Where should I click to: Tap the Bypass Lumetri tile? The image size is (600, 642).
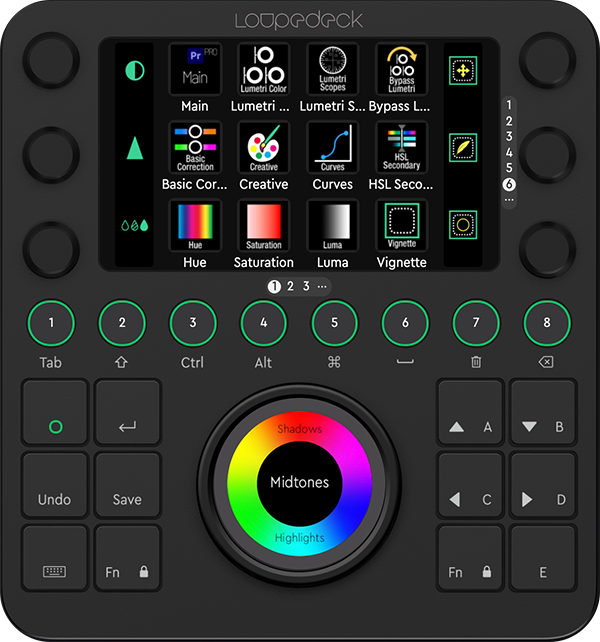coord(402,70)
